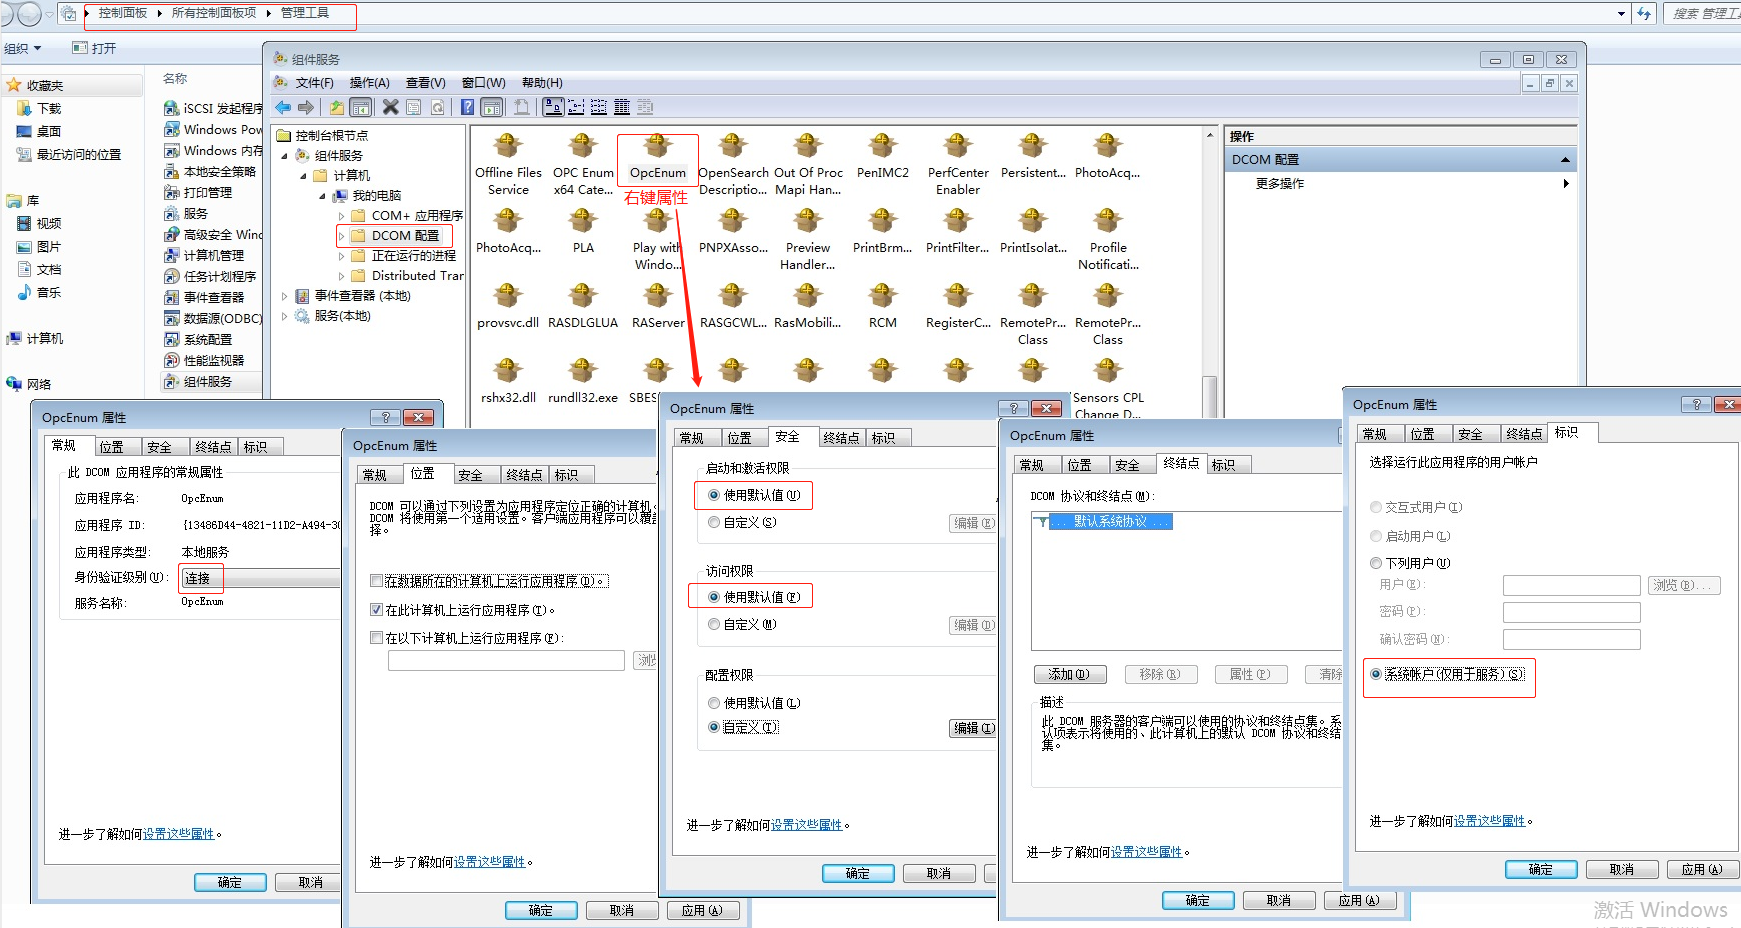This screenshot has height=928, width=1741.
Task: Click the Refresh toolbar icon
Action: tap(437, 107)
